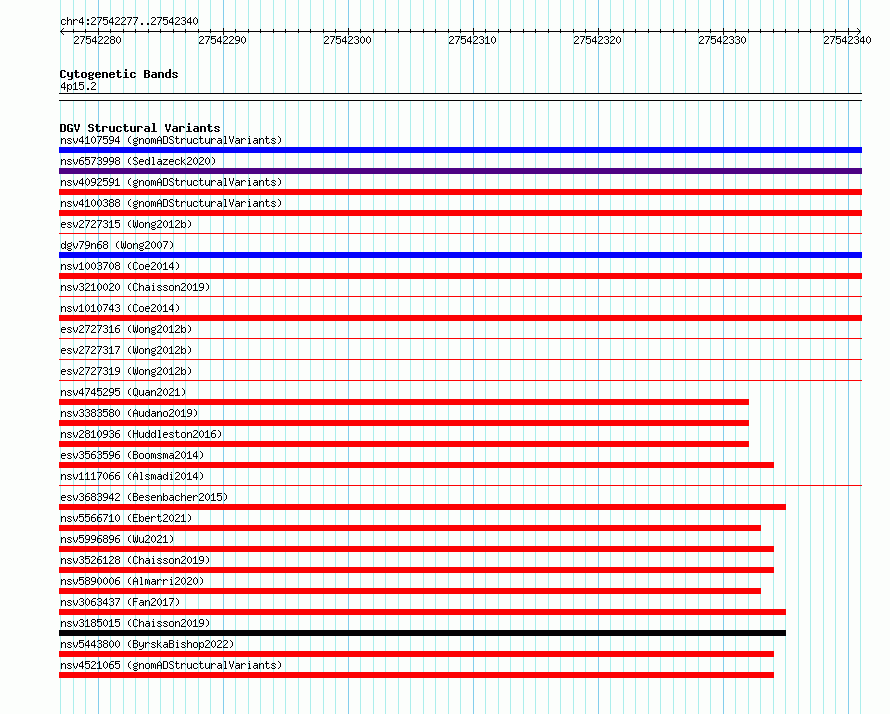Click the red bar under nsv3383580

tap(404, 423)
